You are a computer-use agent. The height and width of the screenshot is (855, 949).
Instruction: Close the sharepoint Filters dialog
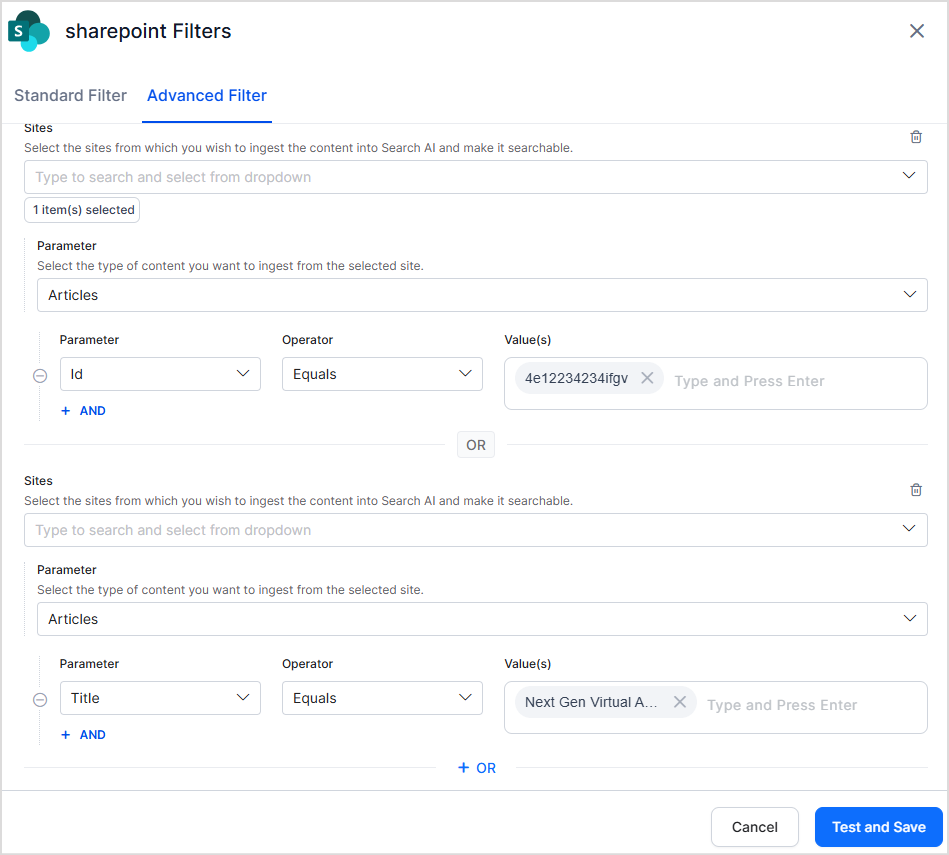coord(916,31)
